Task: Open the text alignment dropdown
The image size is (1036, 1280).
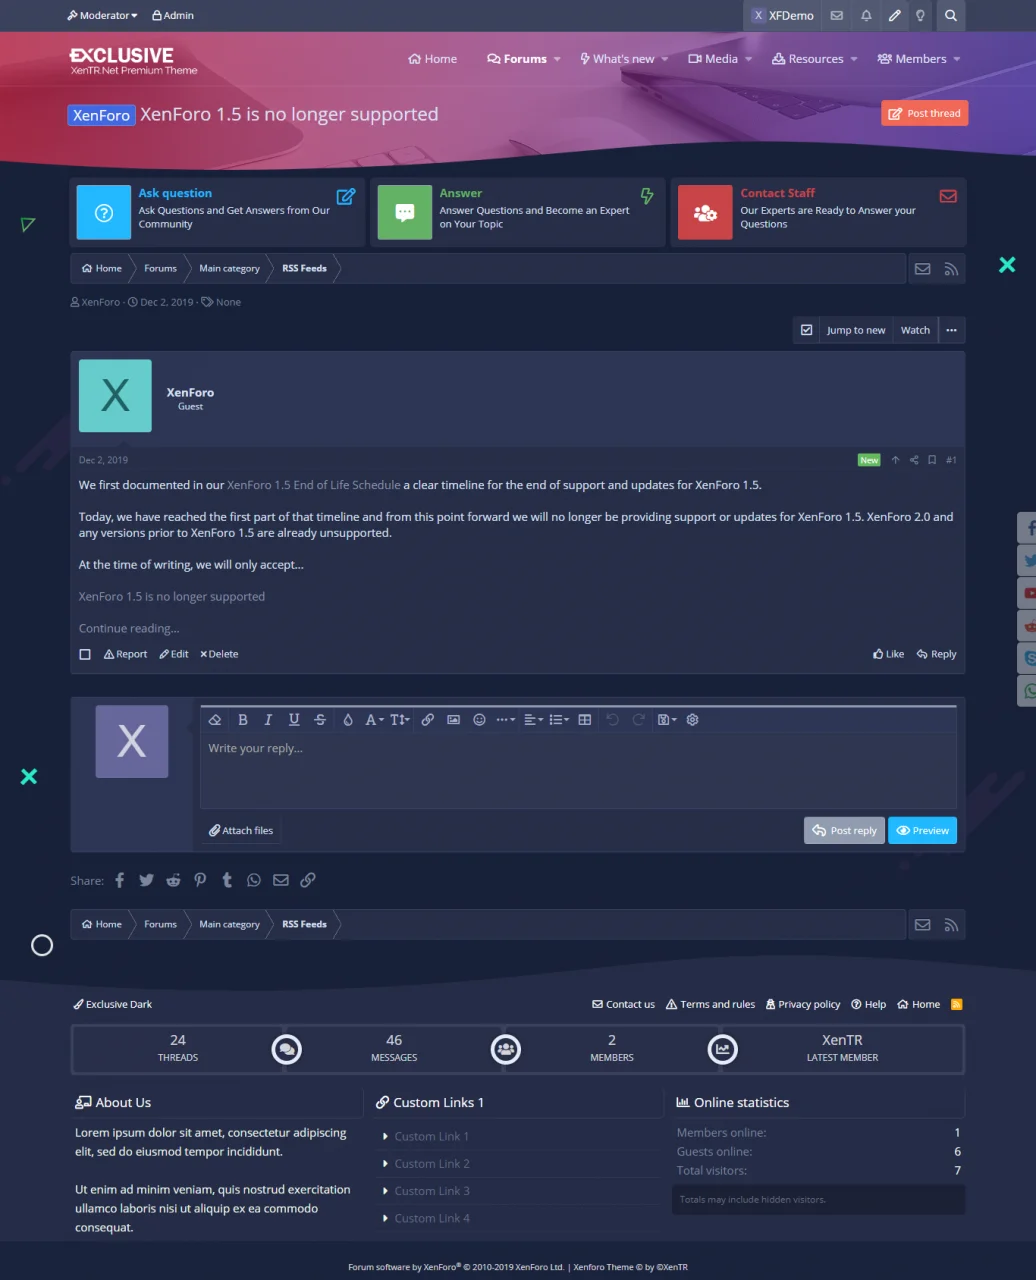Action: coord(533,720)
